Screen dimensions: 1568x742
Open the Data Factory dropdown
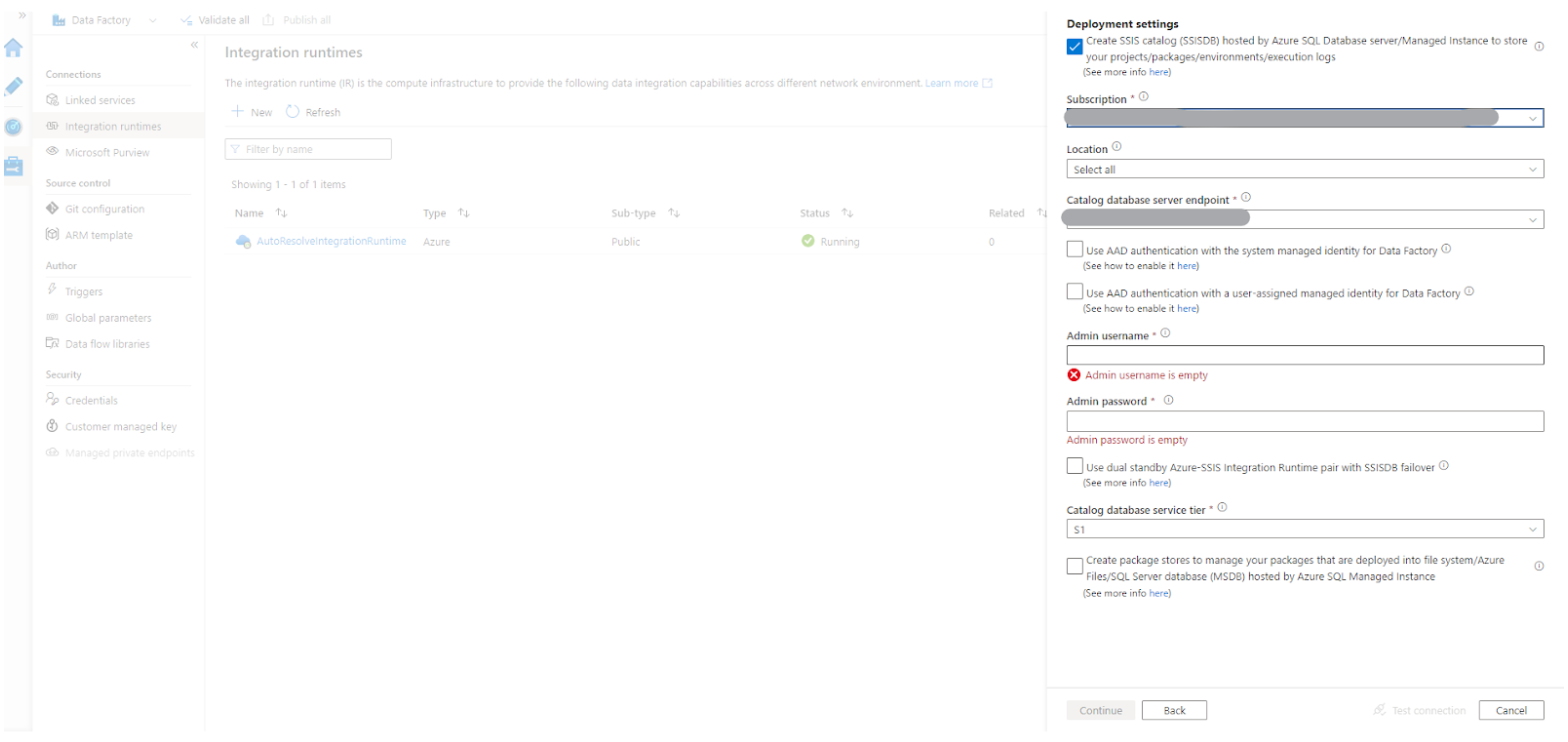click(x=104, y=20)
